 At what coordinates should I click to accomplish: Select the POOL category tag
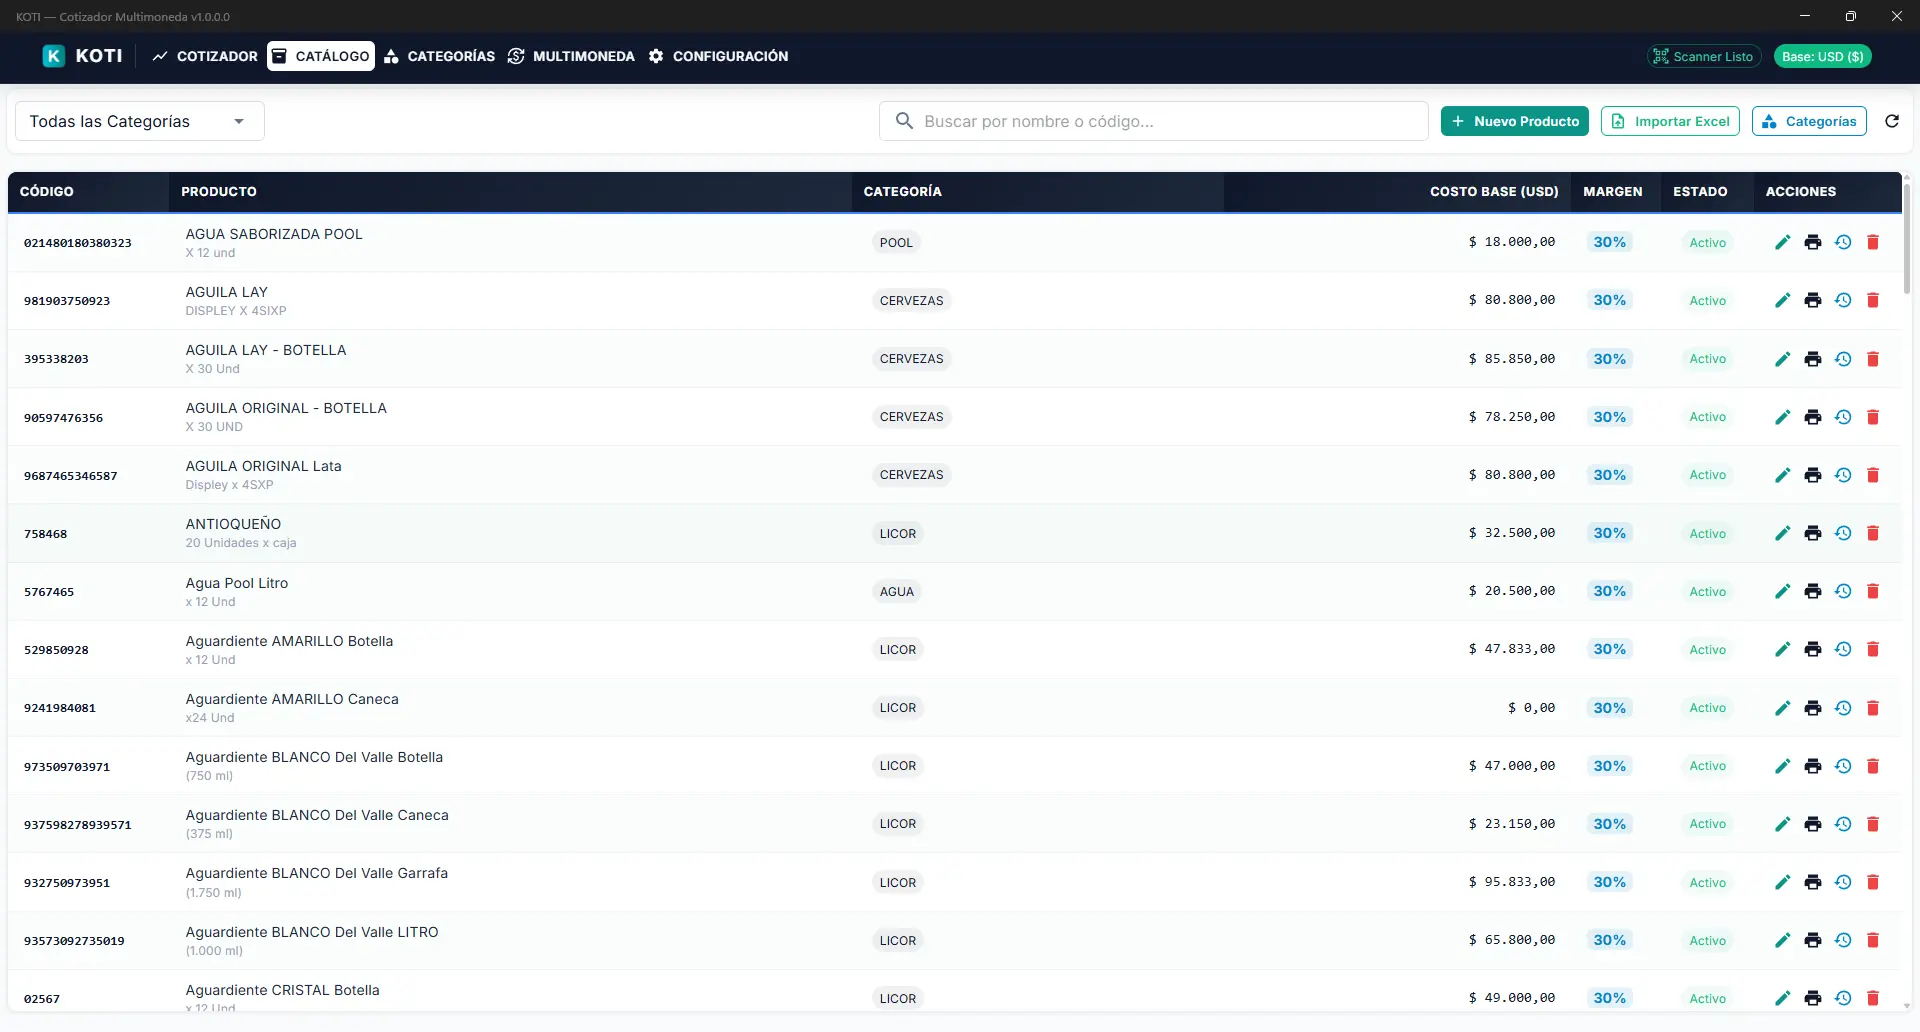(x=896, y=242)
